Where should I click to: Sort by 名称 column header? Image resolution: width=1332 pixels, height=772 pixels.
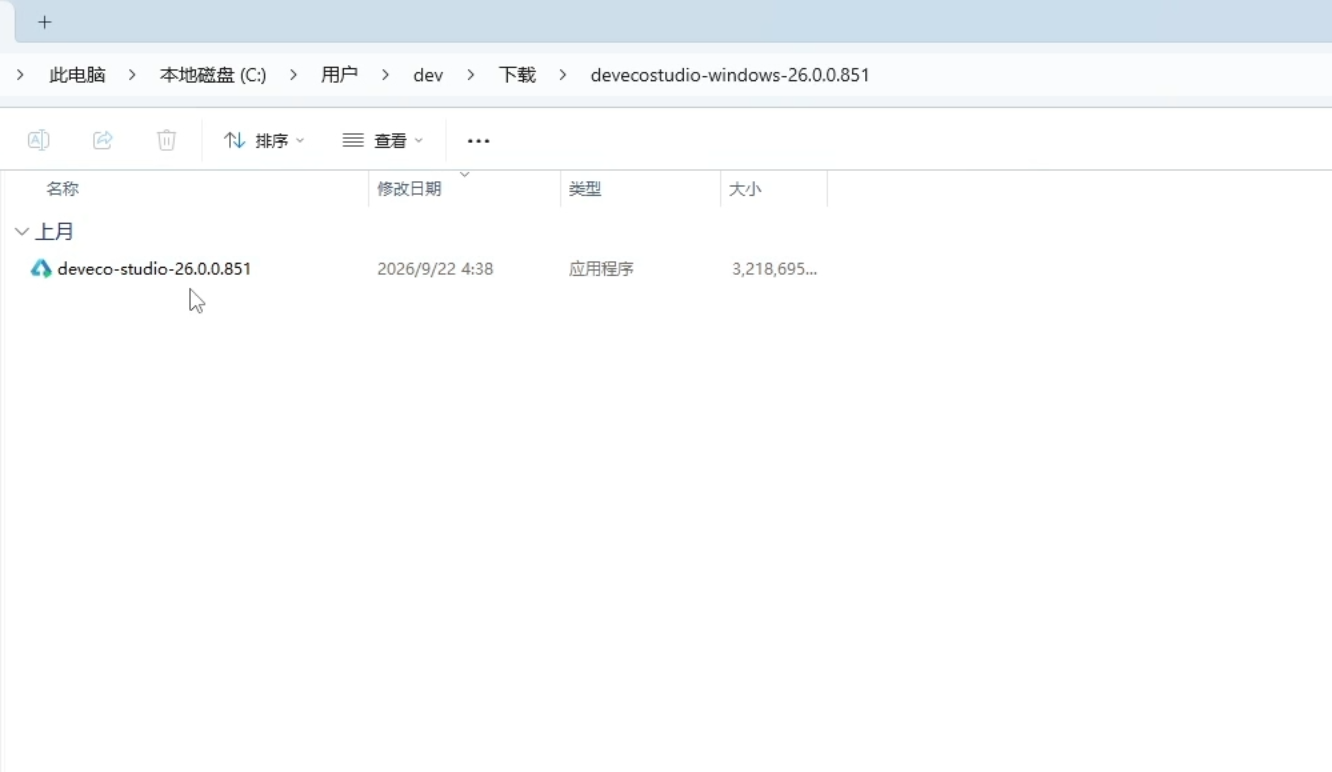tap(62, 189)
